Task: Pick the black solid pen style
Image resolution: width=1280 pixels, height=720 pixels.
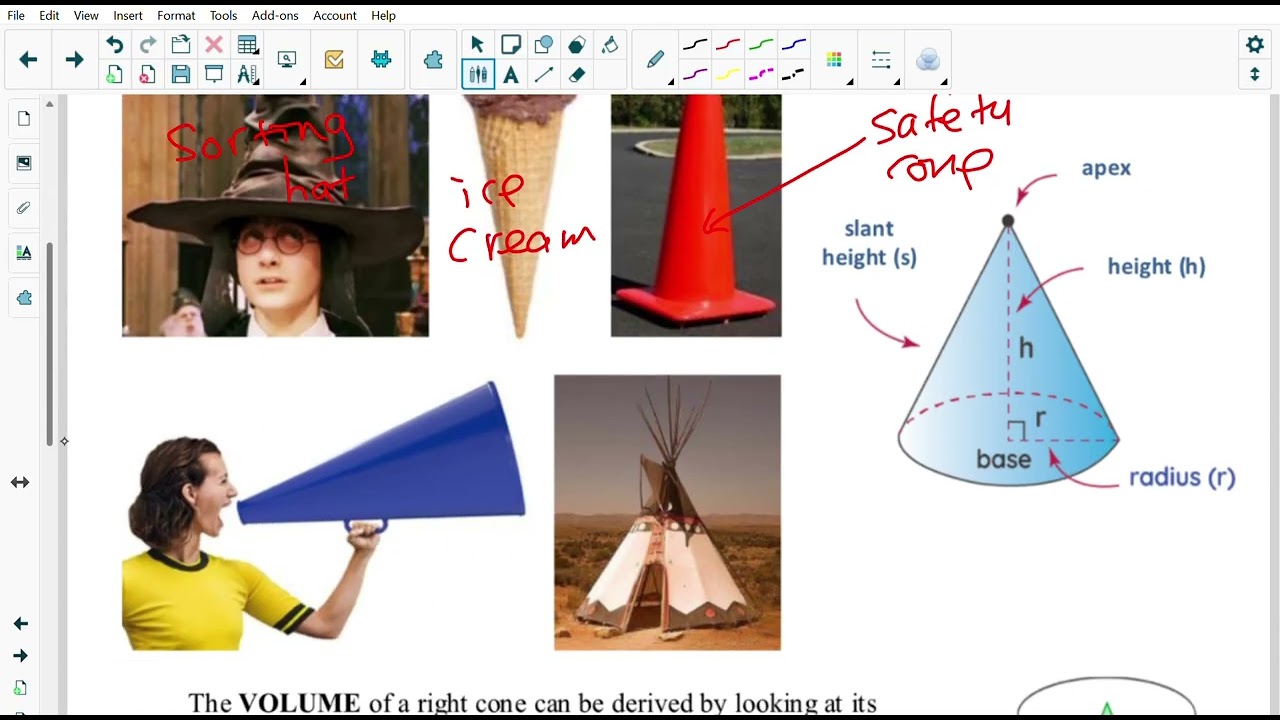Action: pos(695,45)
